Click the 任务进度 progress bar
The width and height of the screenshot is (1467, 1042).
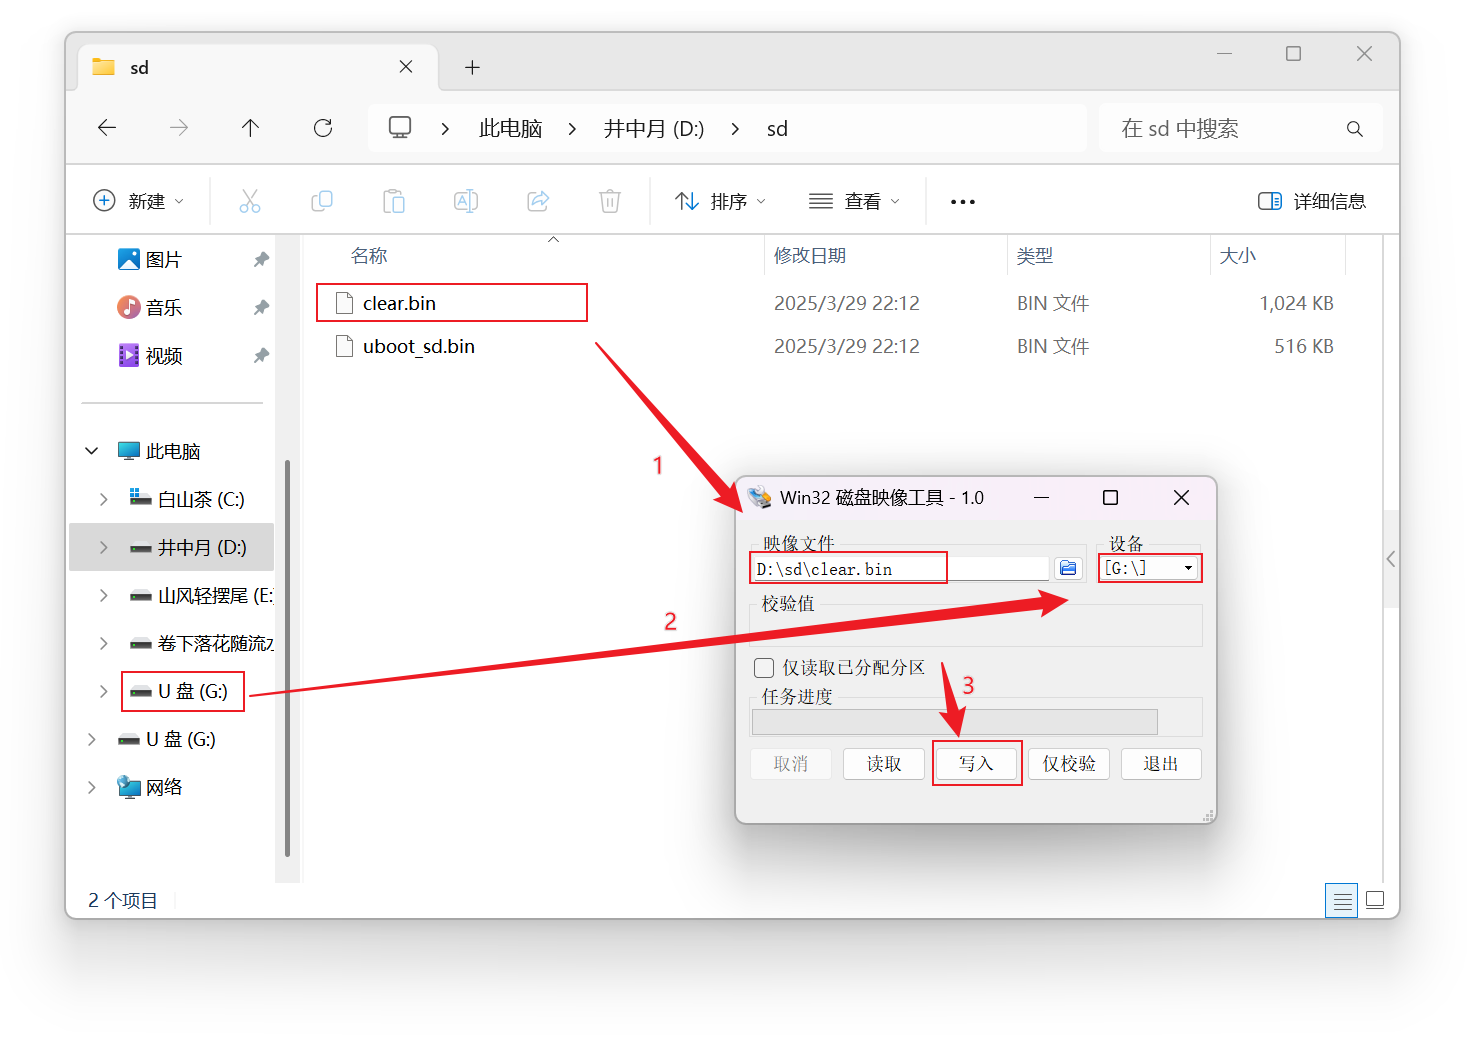[x=953, y=721]
